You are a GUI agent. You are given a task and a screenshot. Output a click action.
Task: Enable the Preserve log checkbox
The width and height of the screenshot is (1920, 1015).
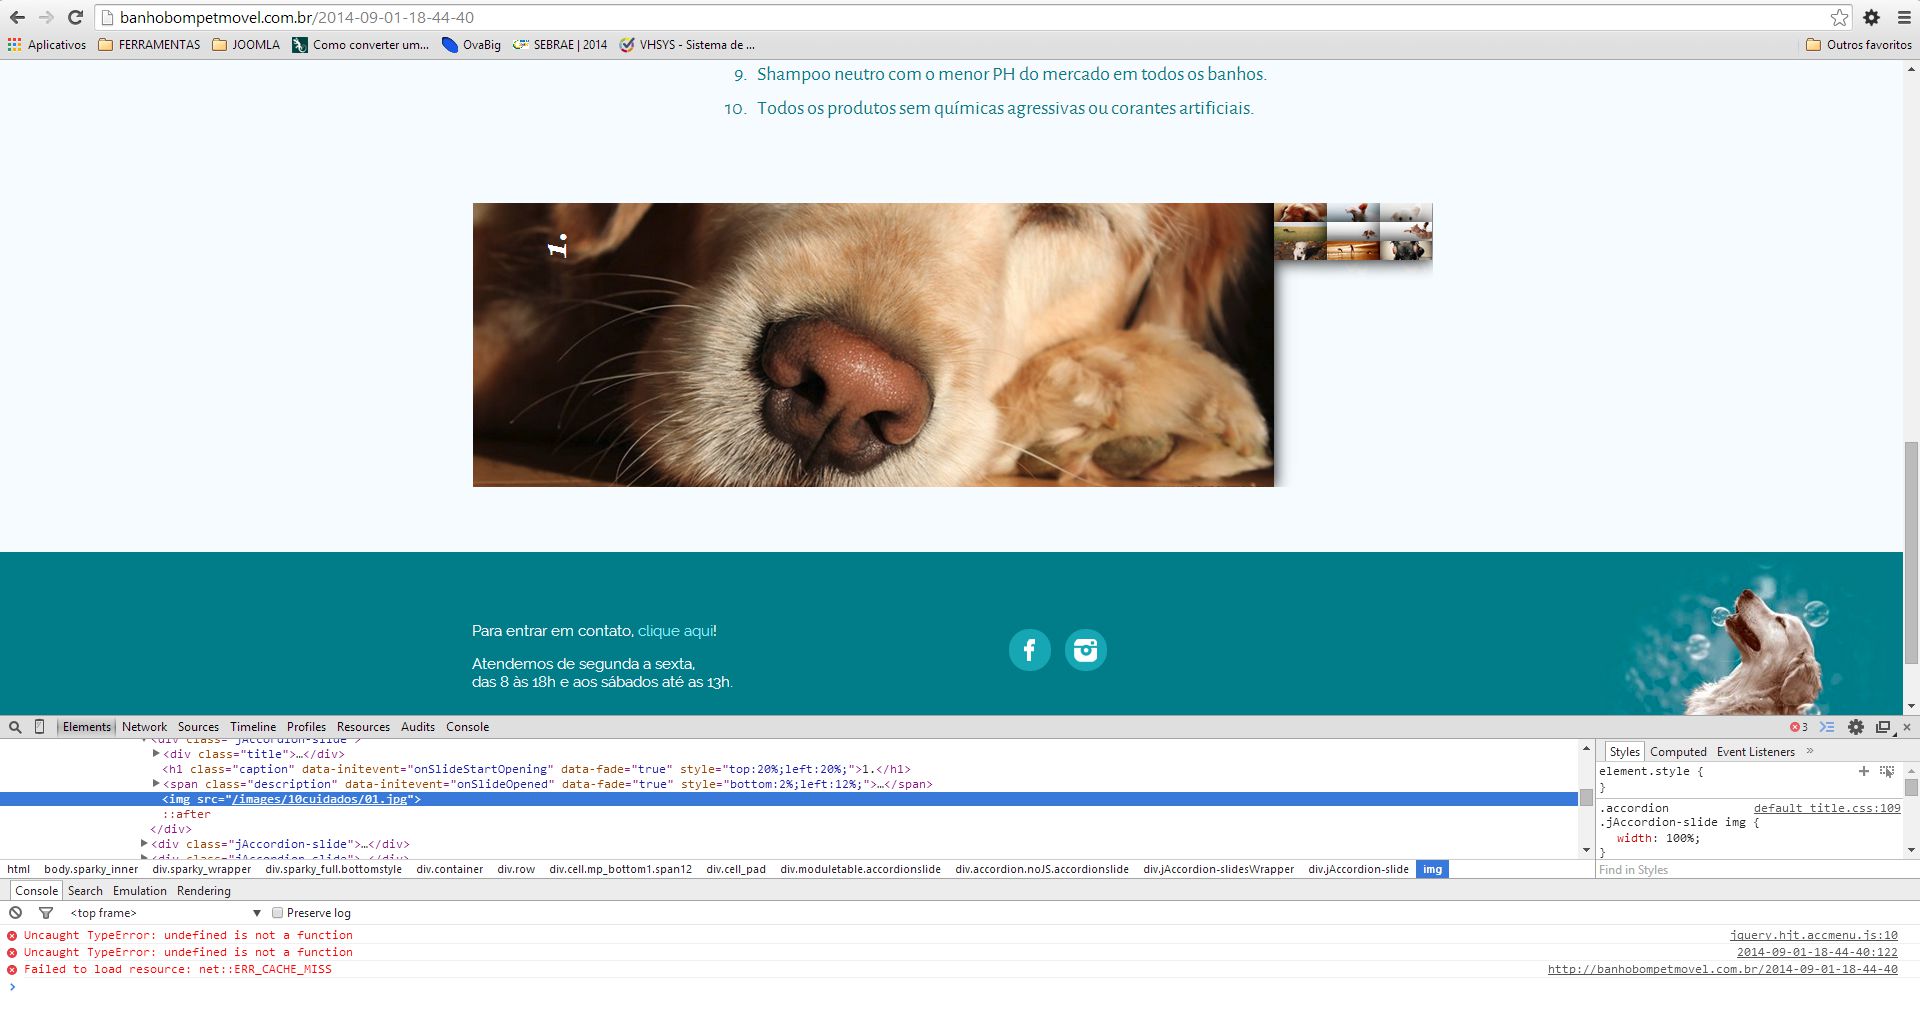click(x=278, y=913)
